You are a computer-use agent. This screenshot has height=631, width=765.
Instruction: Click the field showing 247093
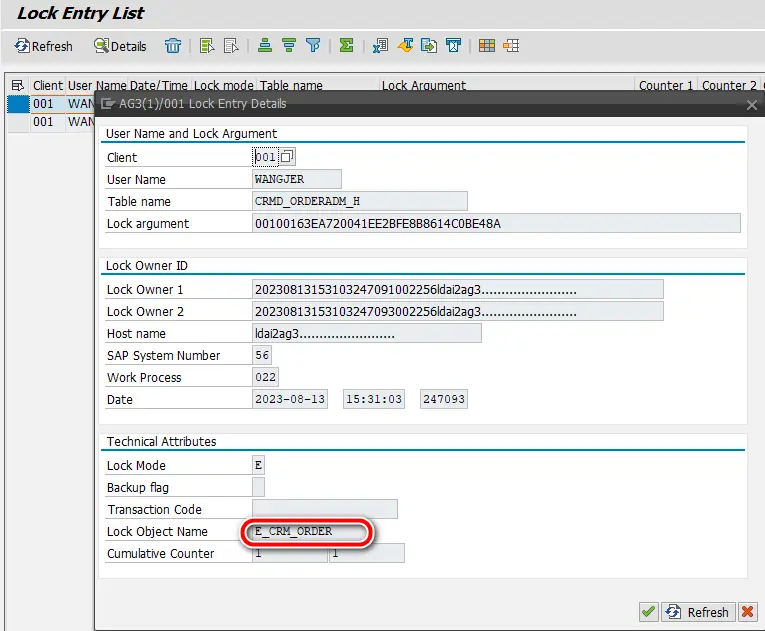click(x=444, y=399)
